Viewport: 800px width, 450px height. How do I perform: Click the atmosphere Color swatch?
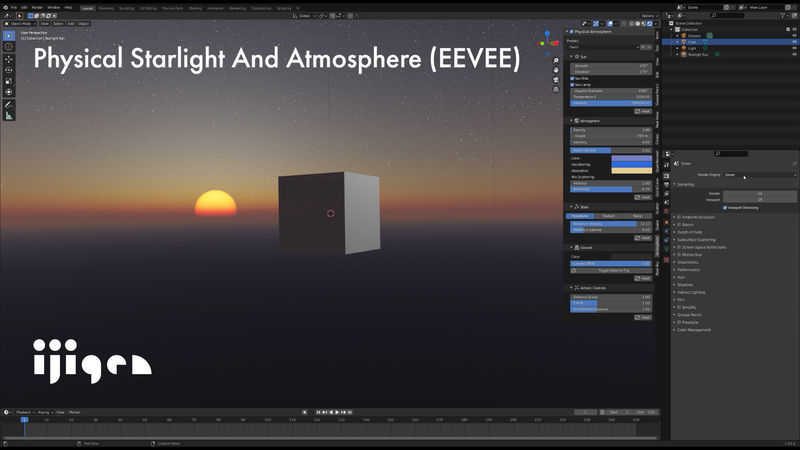click(x=632, y=158)
